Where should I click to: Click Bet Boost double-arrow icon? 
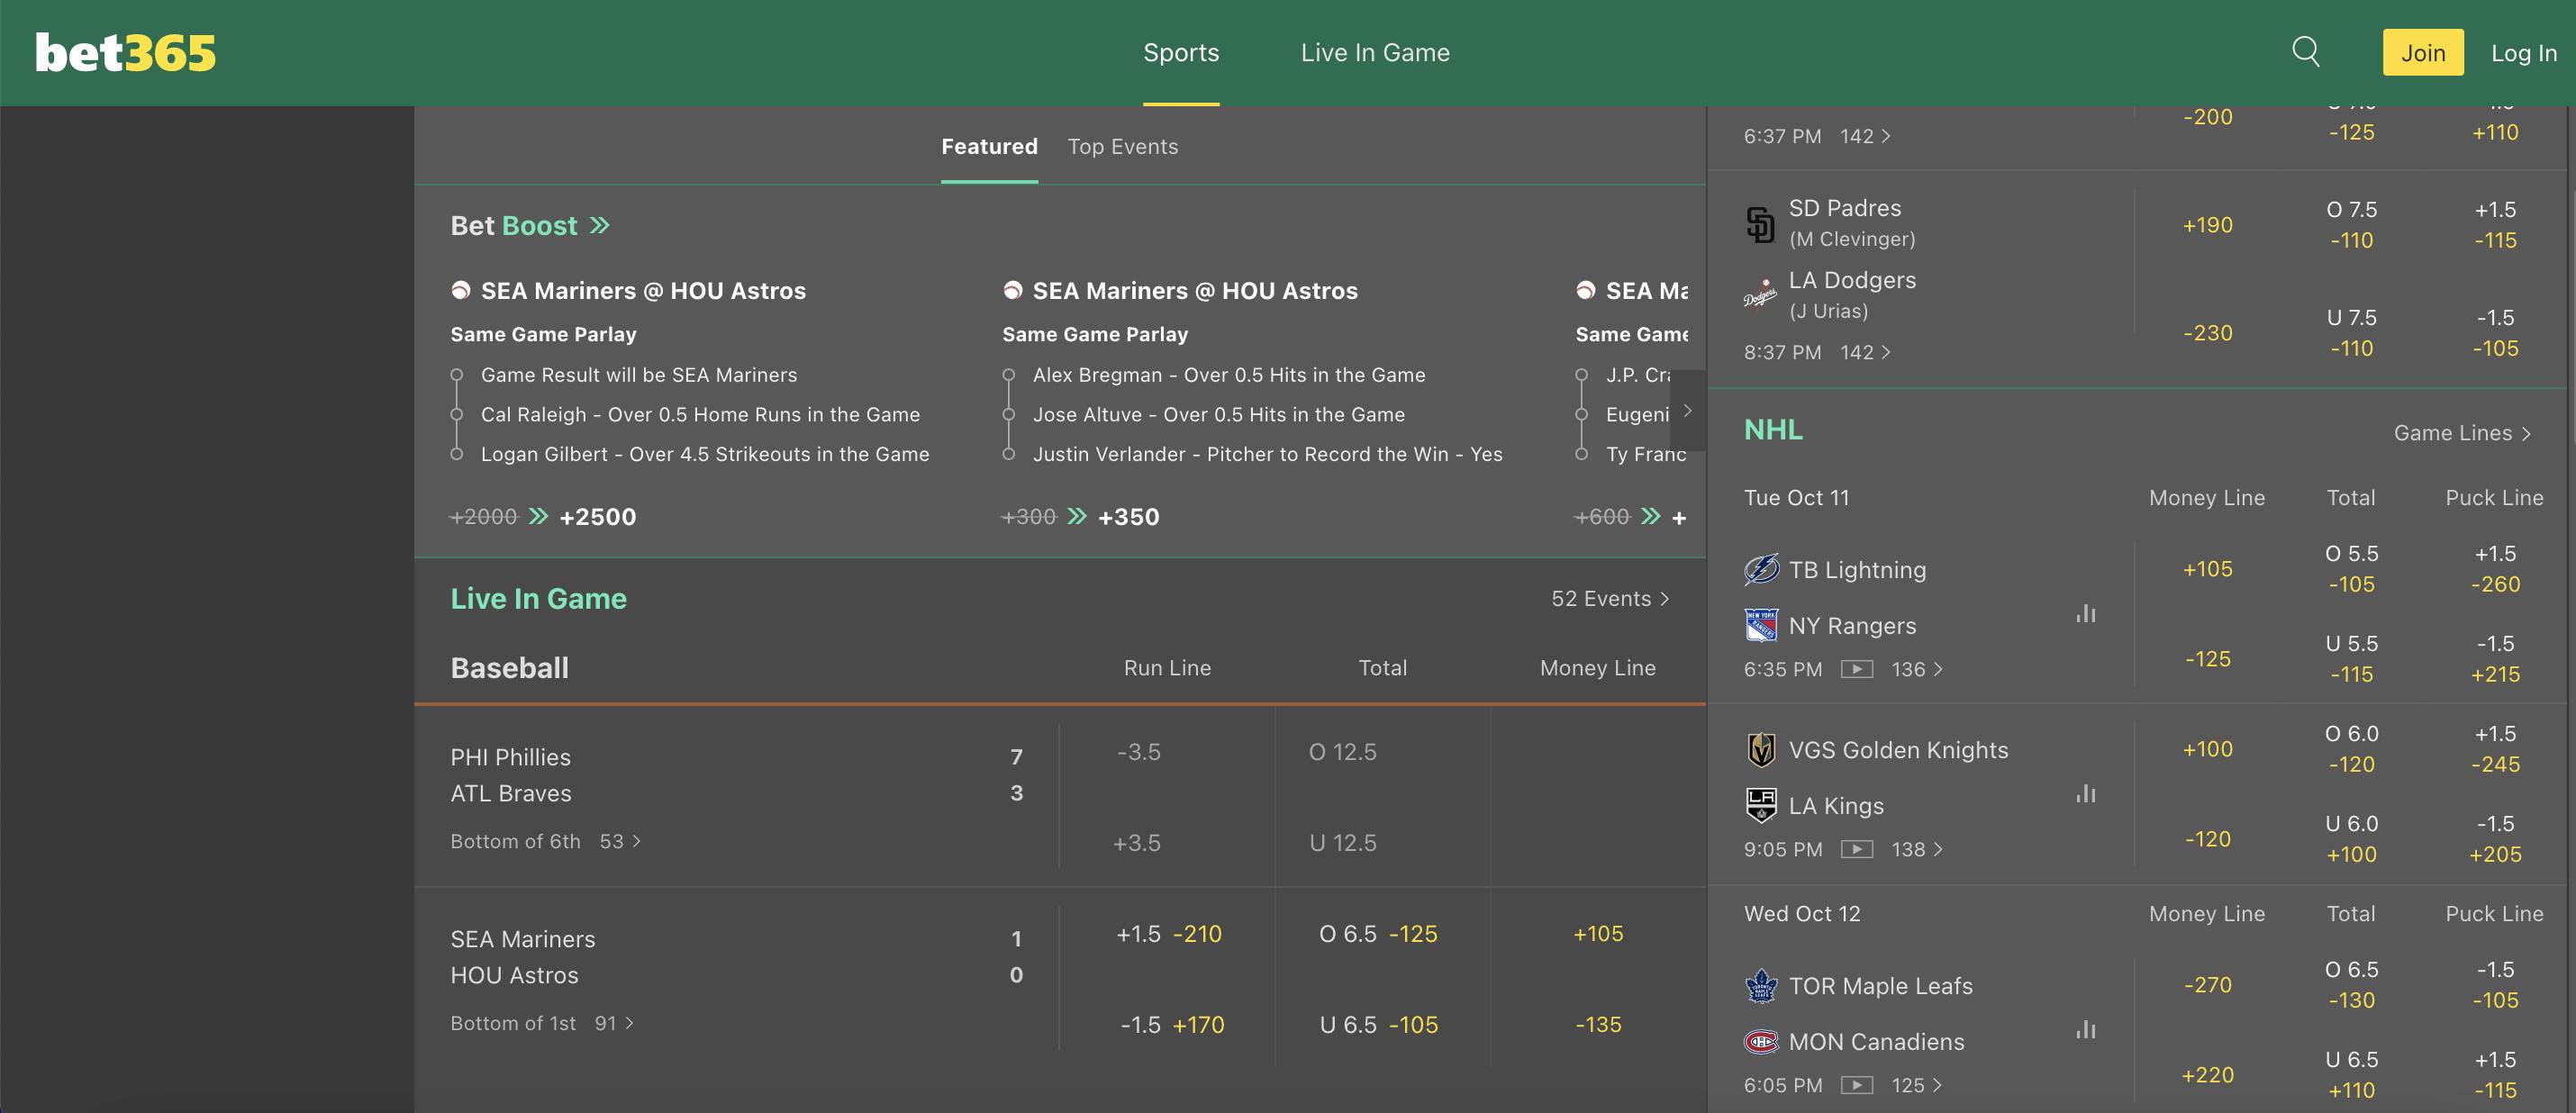[x=599, y=226]
